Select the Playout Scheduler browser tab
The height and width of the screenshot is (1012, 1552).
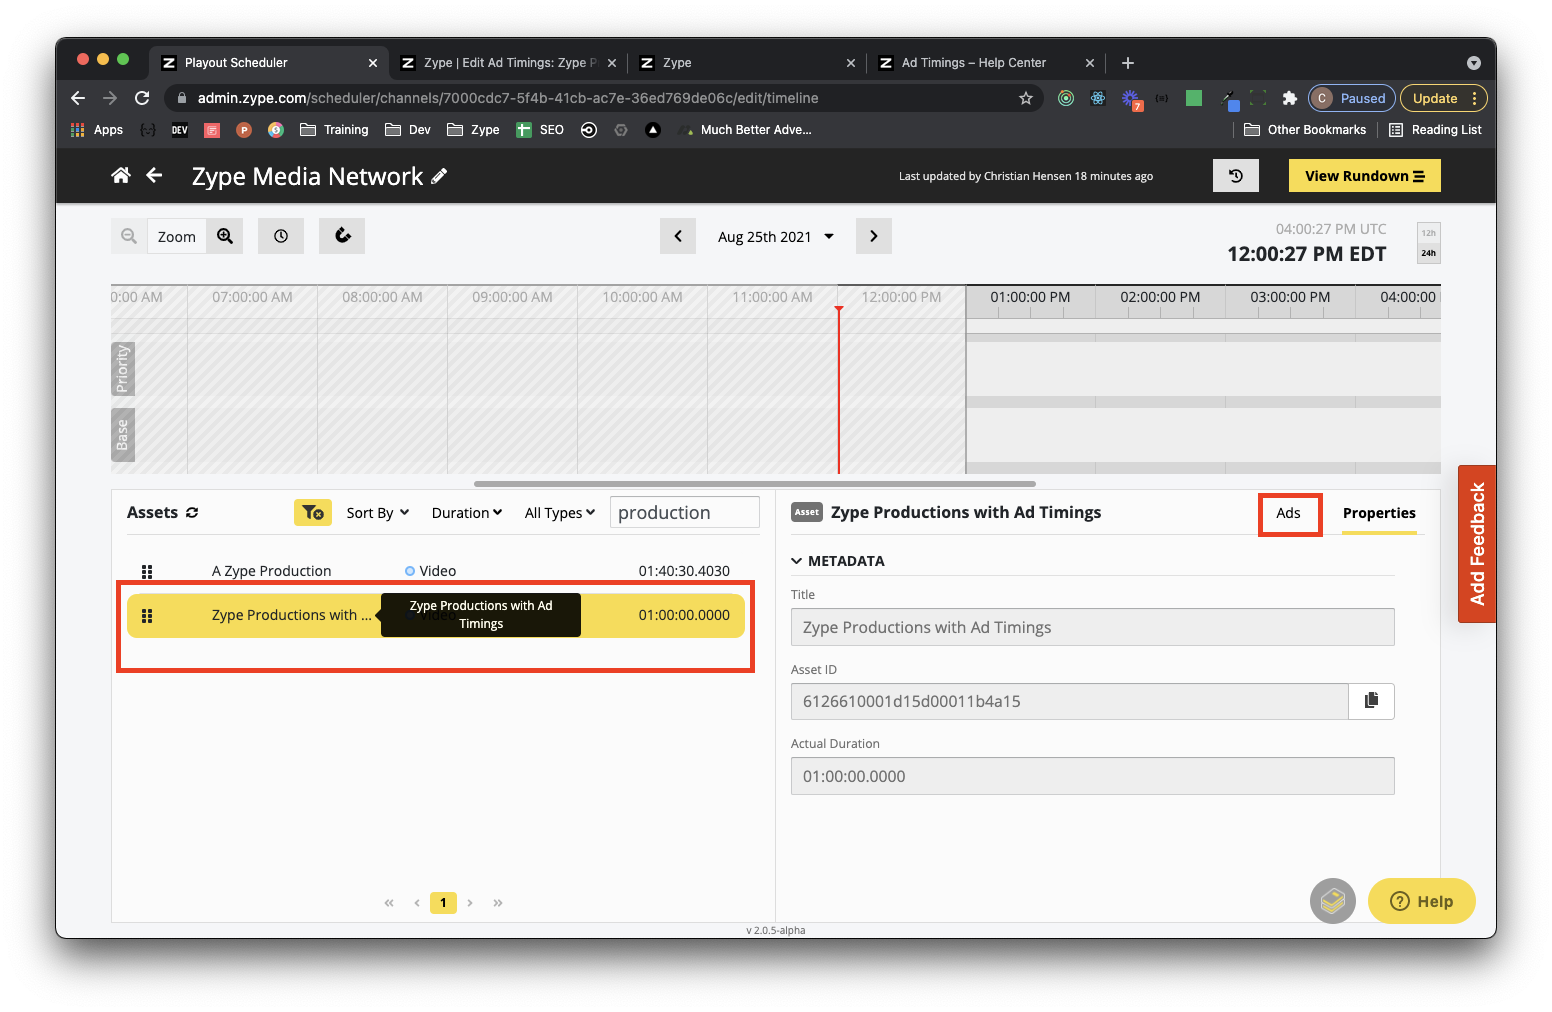coord(269,63)
